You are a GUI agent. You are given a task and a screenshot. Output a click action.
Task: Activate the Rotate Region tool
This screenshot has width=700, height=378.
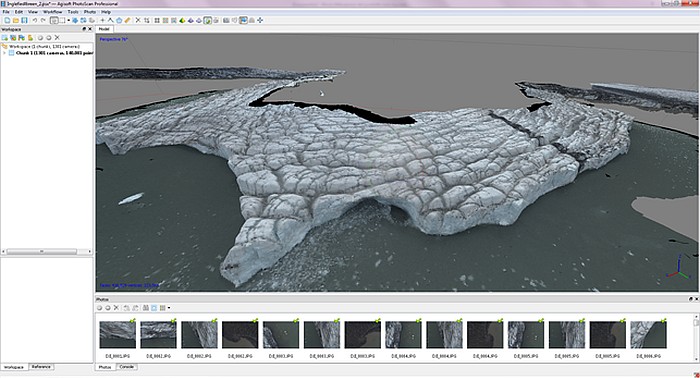92,20
